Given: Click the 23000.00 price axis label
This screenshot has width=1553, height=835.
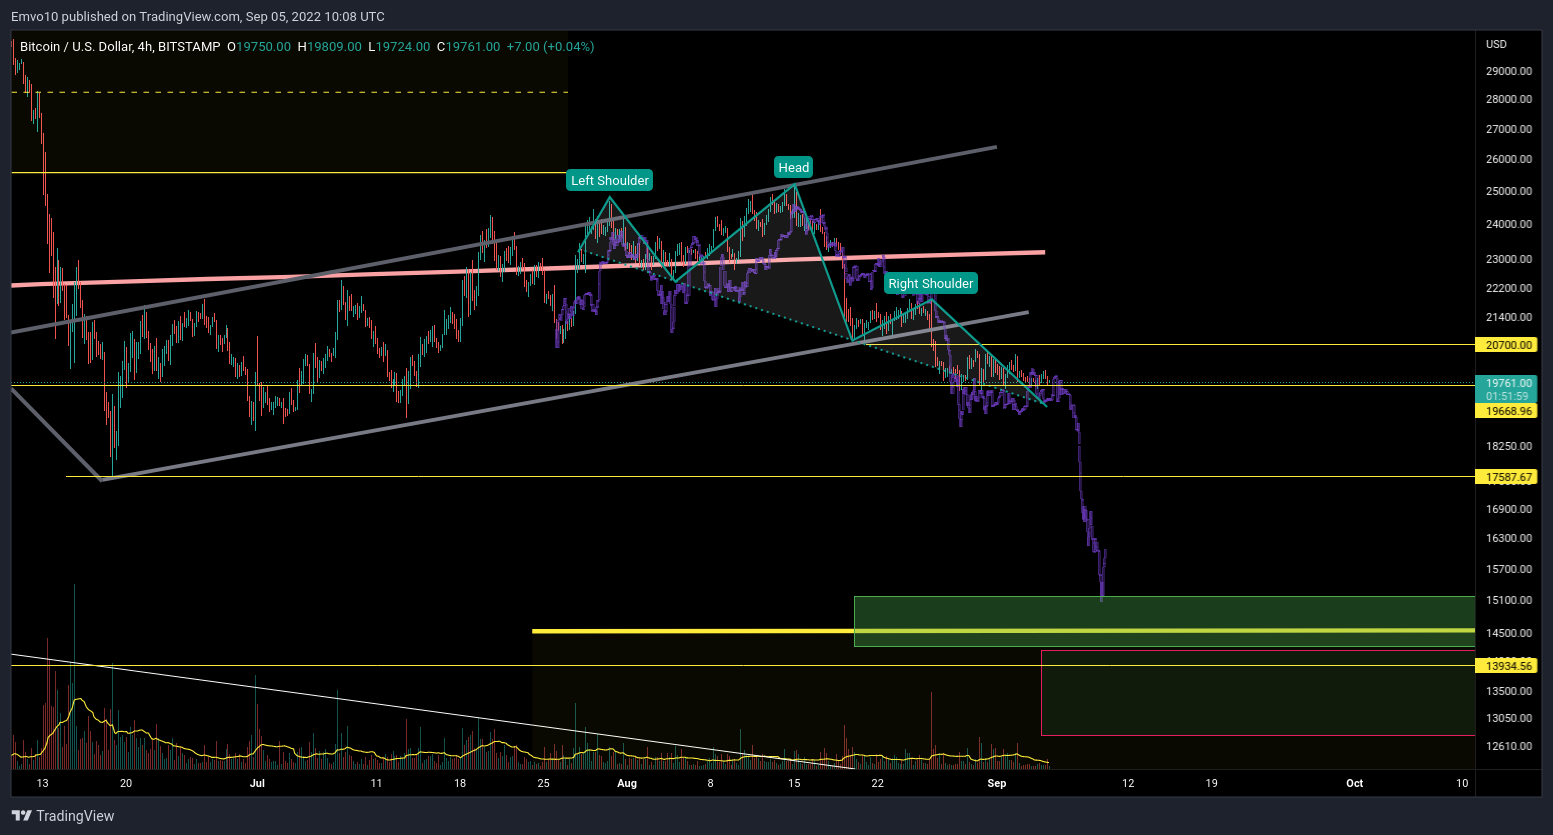Looking at the screenshot, I should 1509,259.
